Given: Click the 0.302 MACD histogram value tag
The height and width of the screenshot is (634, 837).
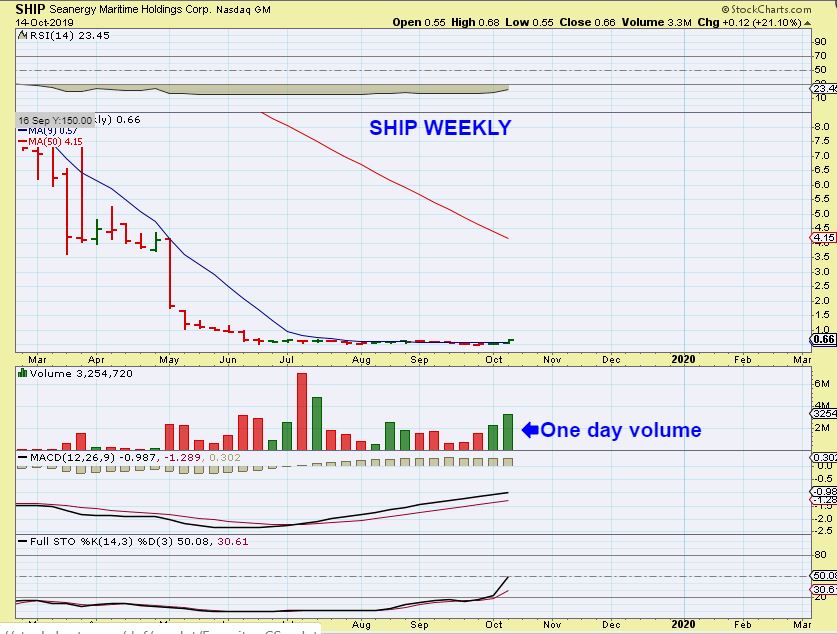Looking at the screenshot, I should tap(824, 457).
